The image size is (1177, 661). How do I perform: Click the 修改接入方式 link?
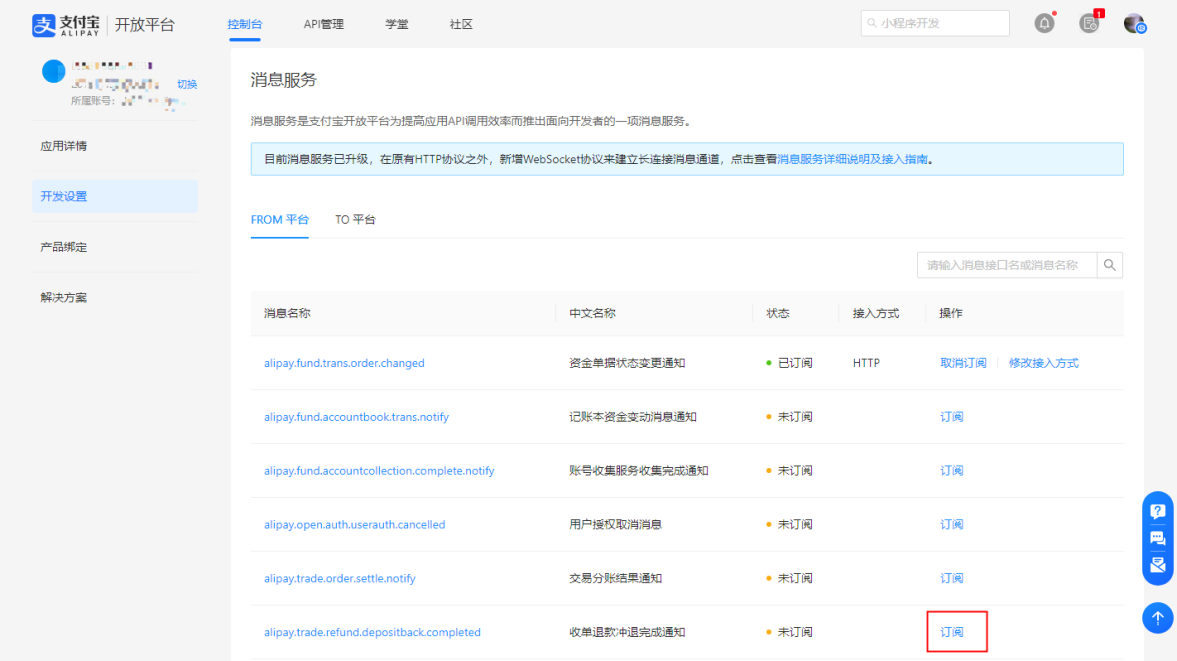click(x=1043, y=363)
